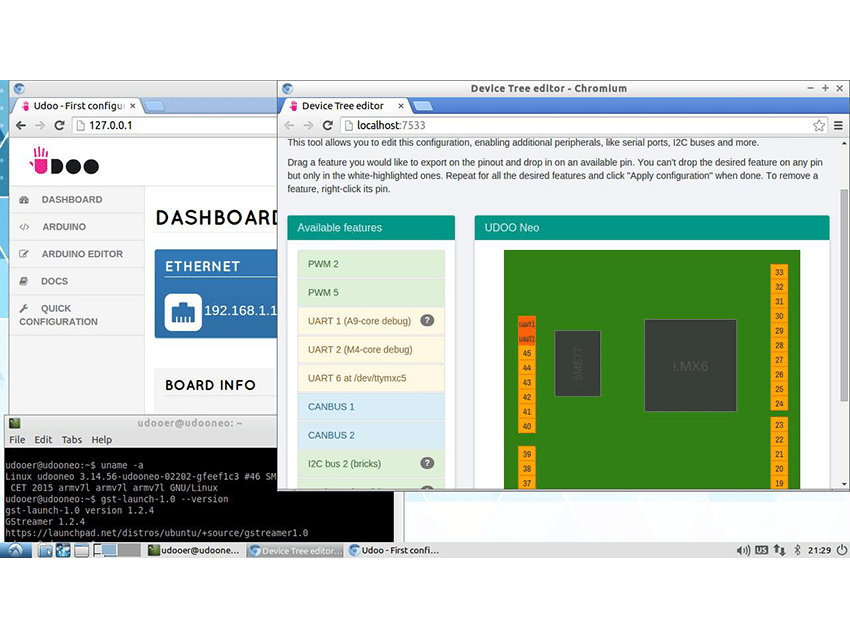Switch to udooer@udooneo terminal in taskbar

(195, 550)
